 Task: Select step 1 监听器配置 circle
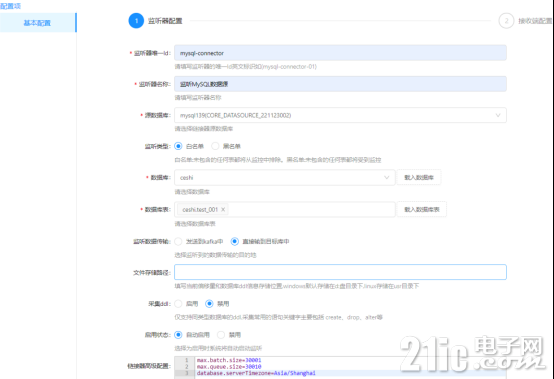136,21
